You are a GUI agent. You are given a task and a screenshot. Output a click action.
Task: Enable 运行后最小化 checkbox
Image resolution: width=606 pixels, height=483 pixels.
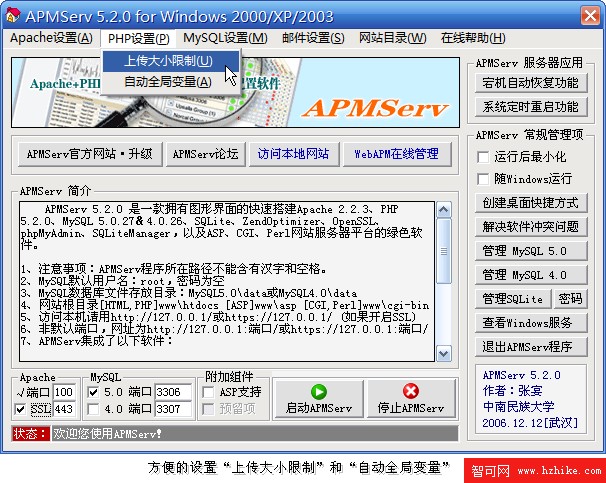[x=483, y=157]
